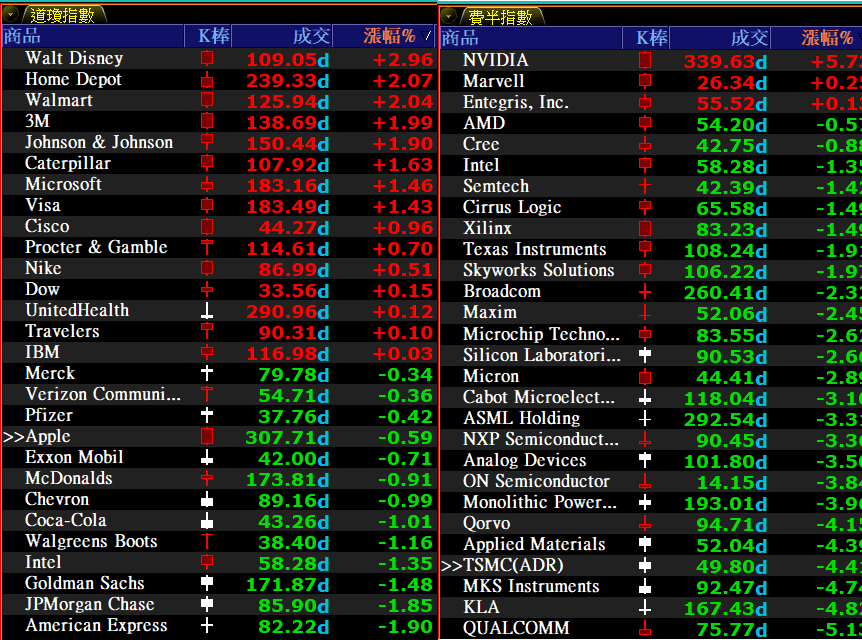
Task: Select the Travelers stock name
Action: 62,331
